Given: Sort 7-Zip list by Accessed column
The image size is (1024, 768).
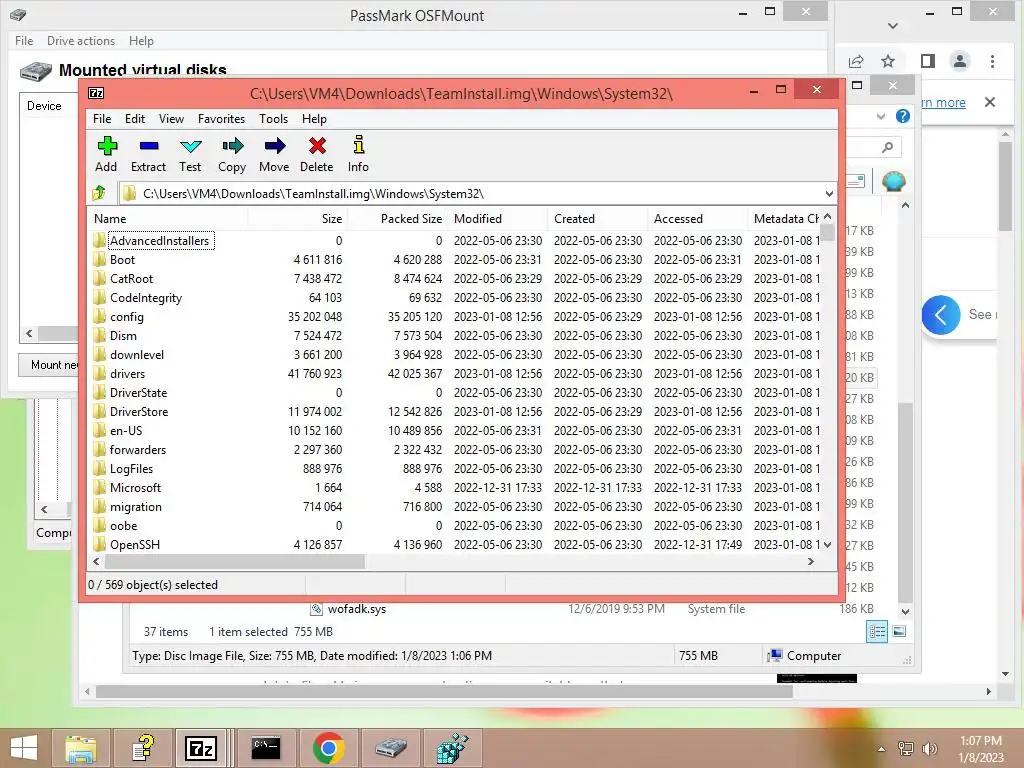Looking at the screenshot, I should [x=697, y=219].
